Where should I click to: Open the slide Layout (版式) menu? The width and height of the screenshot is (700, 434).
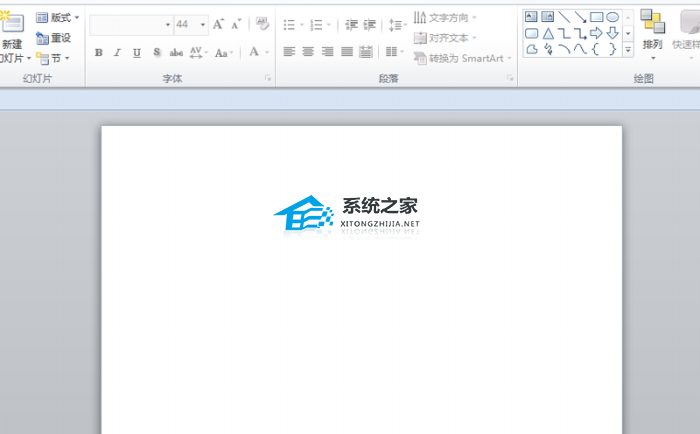coord(57,18)
